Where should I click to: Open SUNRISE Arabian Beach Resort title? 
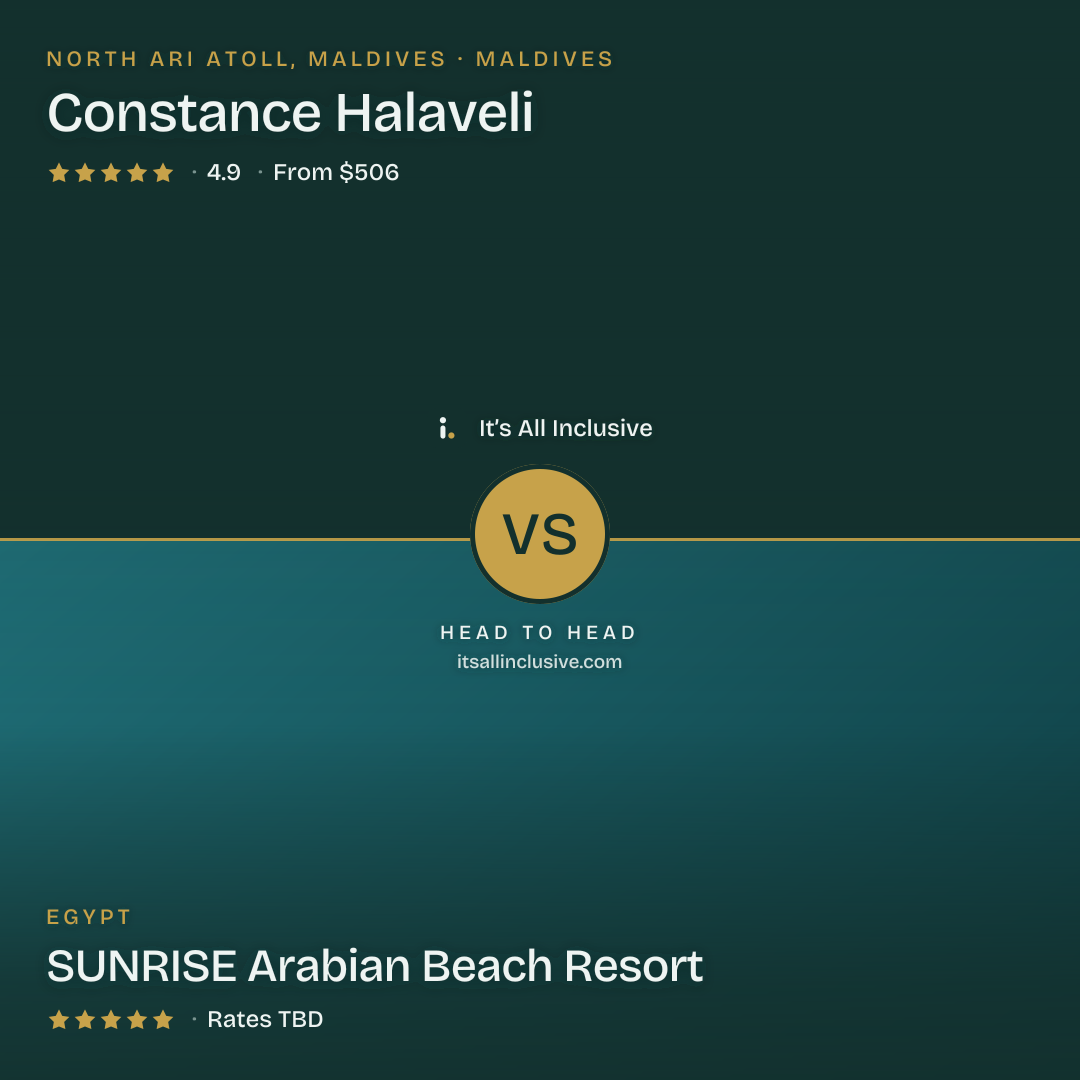coord(375,966)
